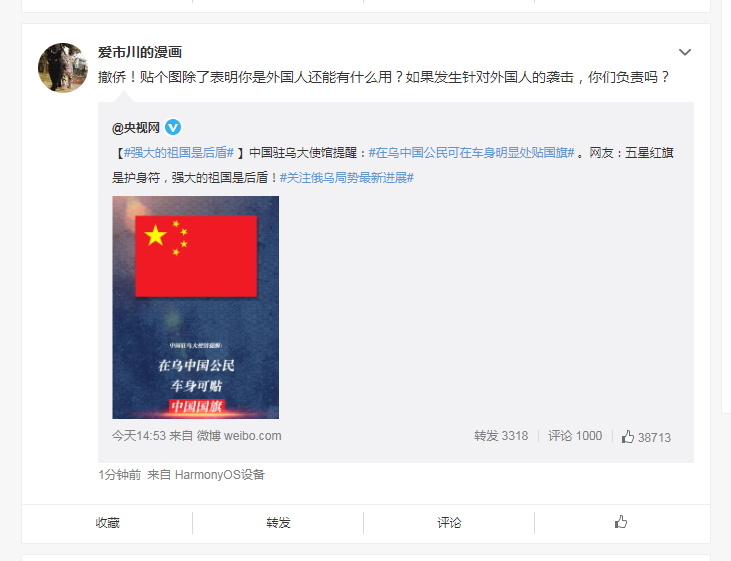The image size is (731, 561).
Task: Open the @央视网 account link
Action: click(x=136, y=127)
